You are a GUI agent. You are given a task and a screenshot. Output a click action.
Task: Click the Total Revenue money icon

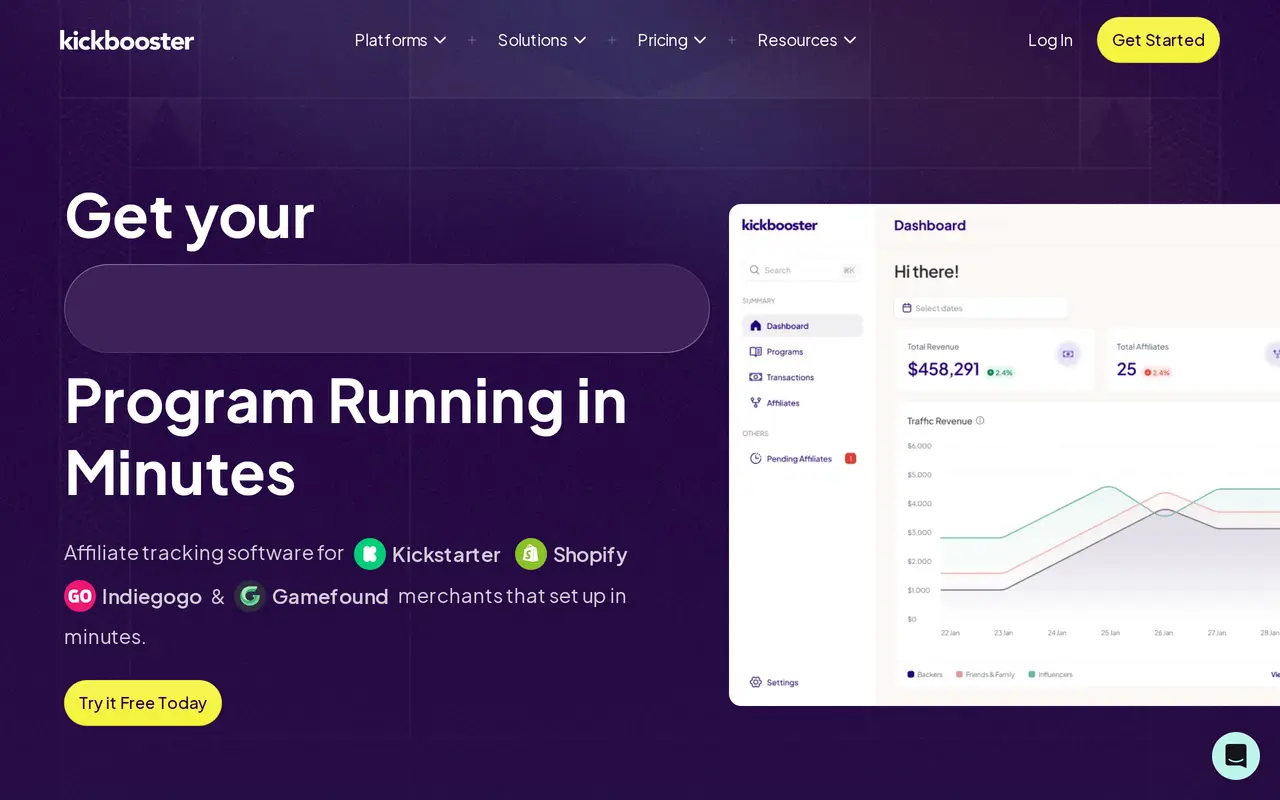pos(1068,353)
